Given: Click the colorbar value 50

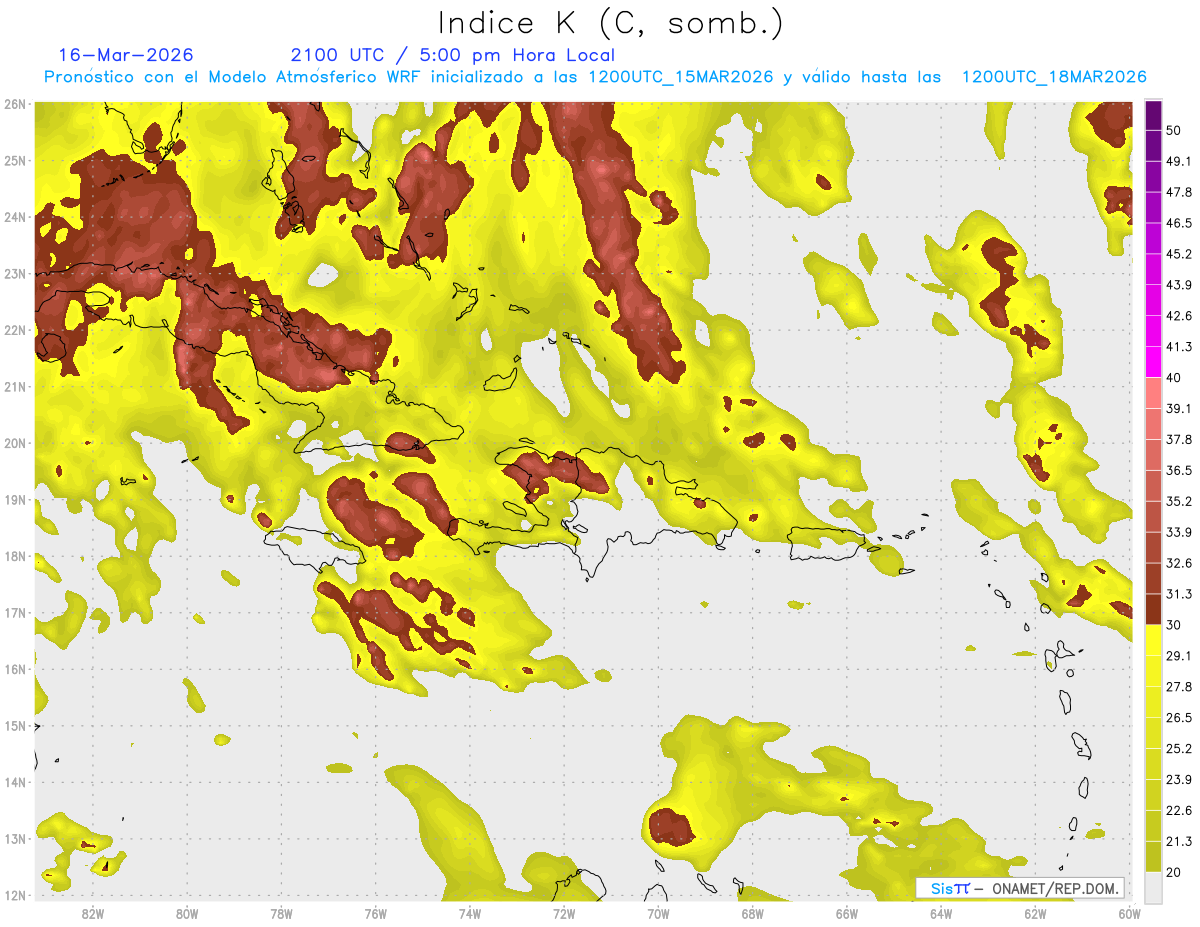Looking at the screenshot, I should pyautogui.click(x=1174, y=130).
